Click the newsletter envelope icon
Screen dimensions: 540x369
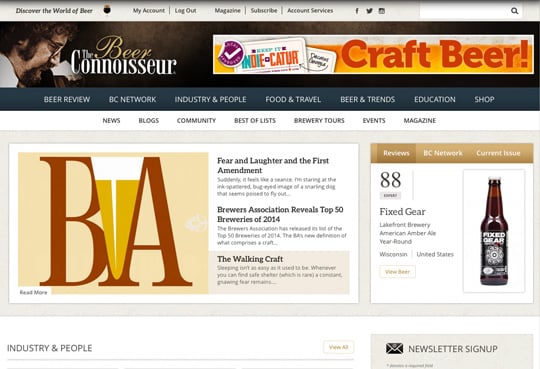[x=394, y=348]
